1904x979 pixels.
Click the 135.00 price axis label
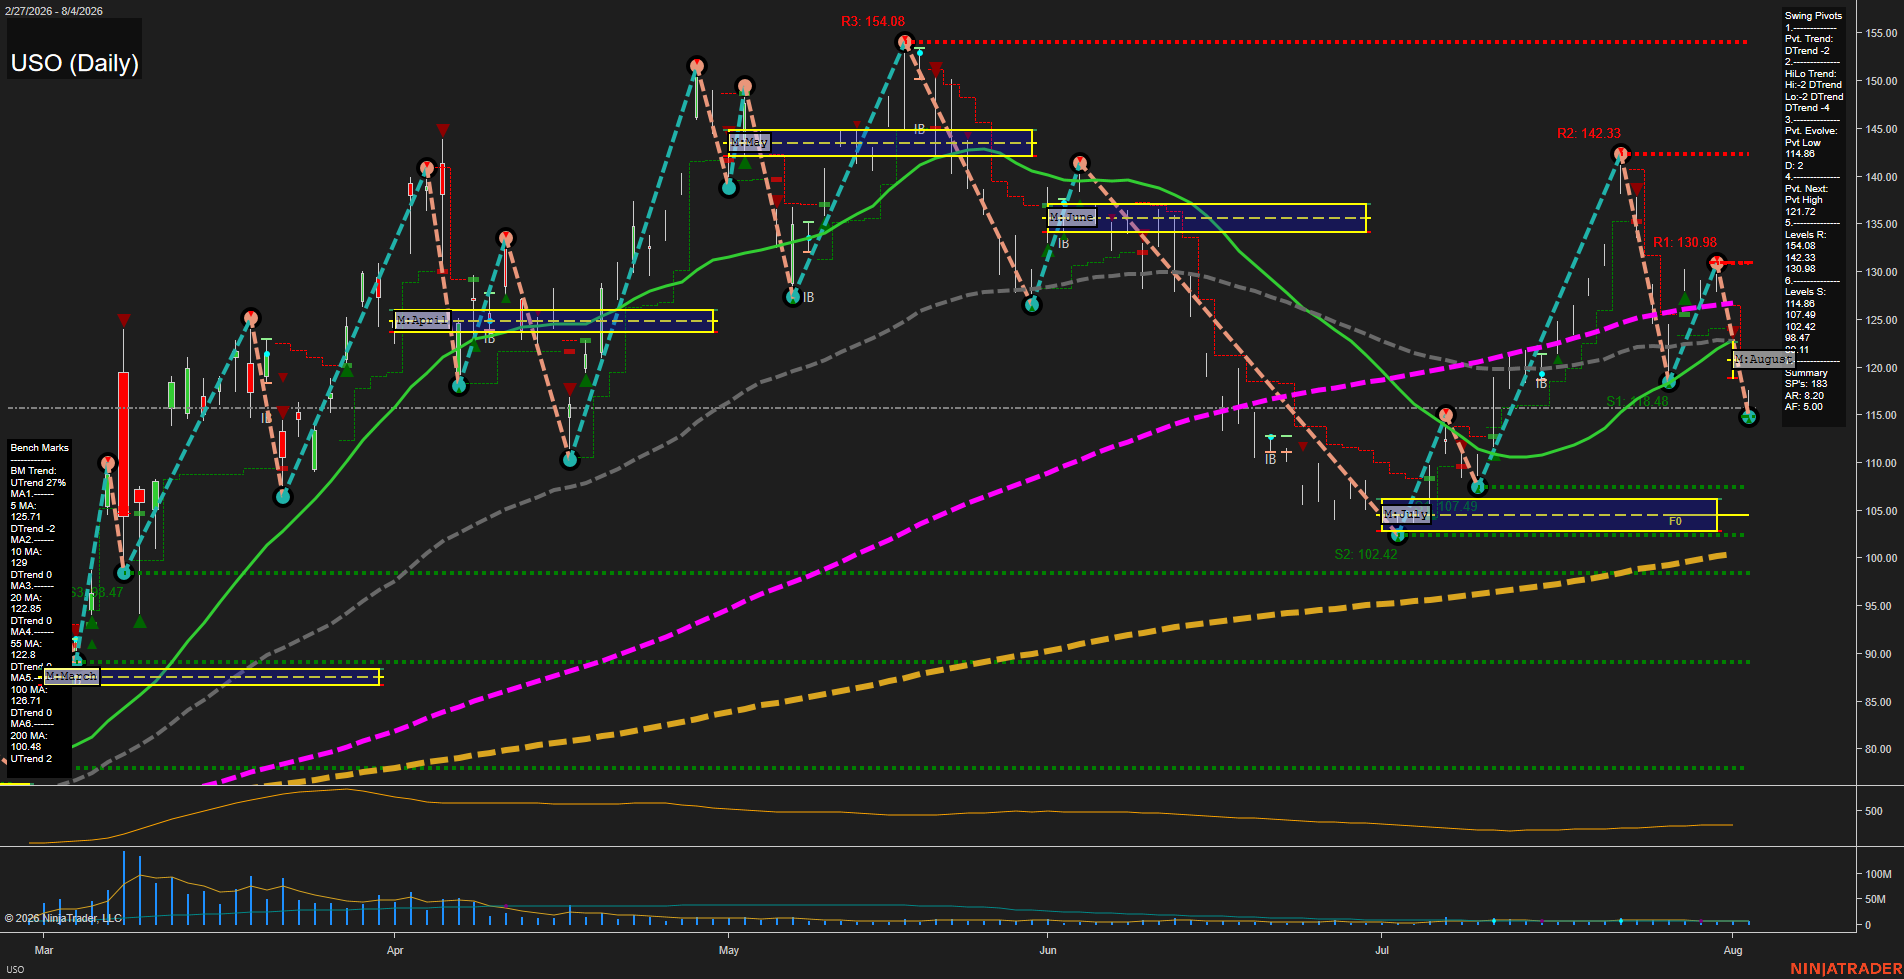tap(1881, 224)
